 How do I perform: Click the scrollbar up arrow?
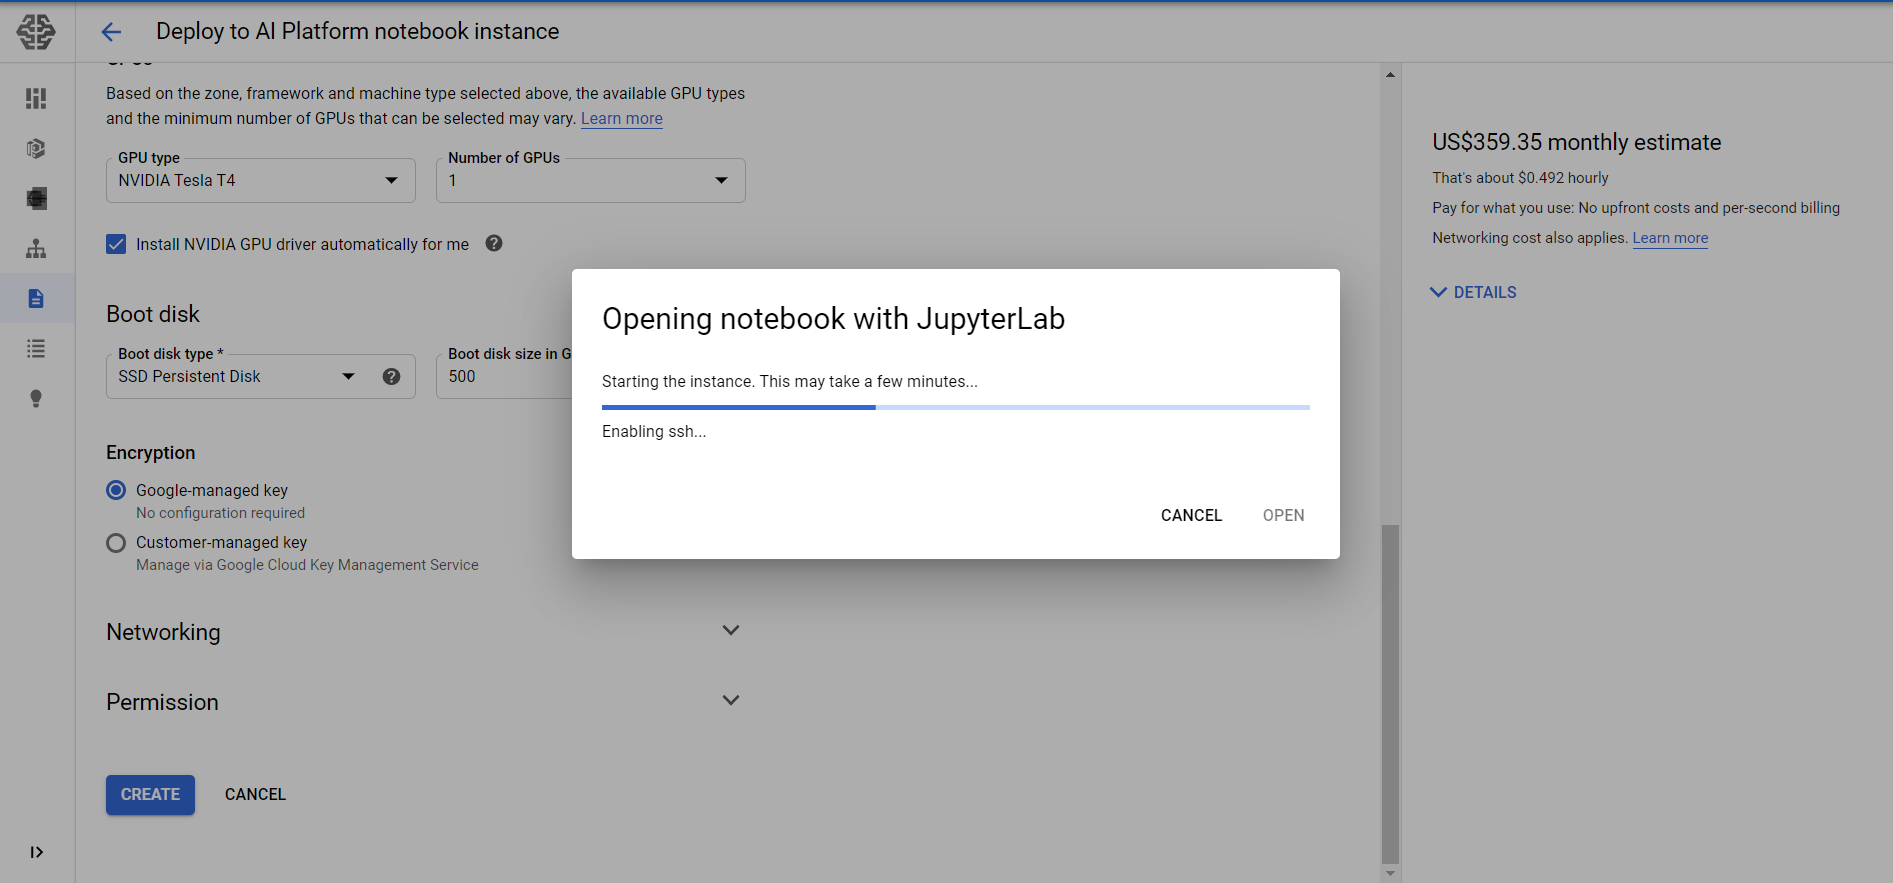pos(1390,74)
